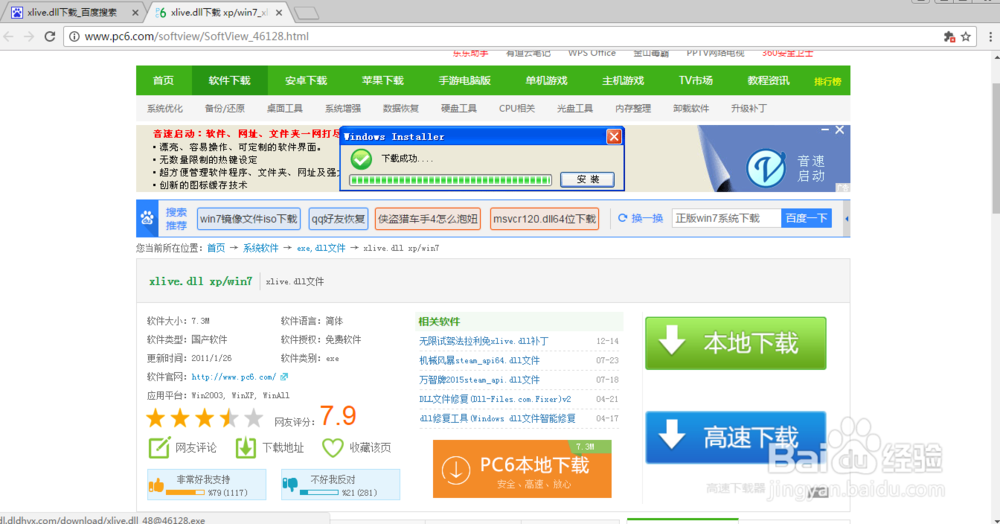Screen dimensions: 1000x524
Task: Click the site information icon in the address bar
Action: pyautogui.click(x=74, y=36)
